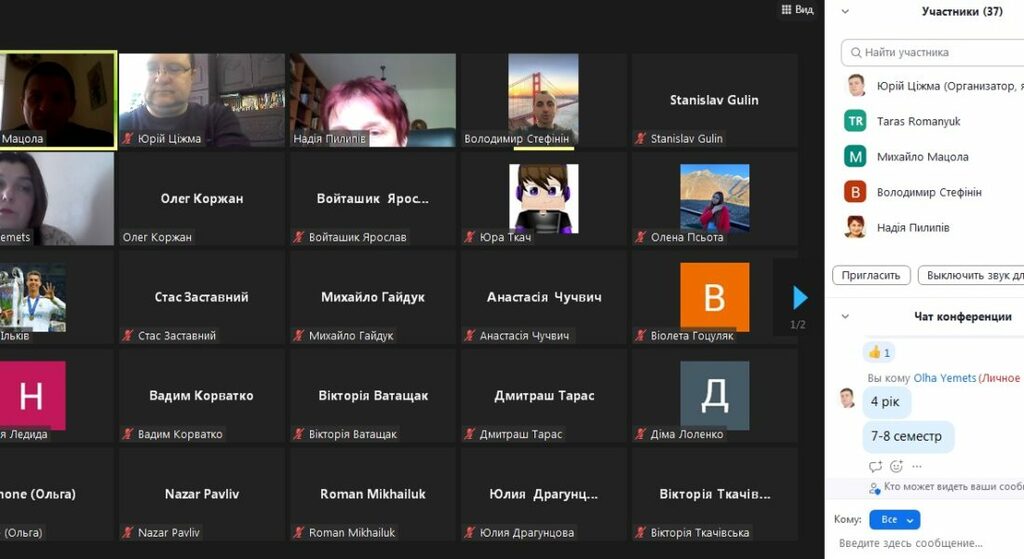This screenshot has width=1024, height=559.
Task: Open the Кому recipient dropdown
Action: point(894,520)
